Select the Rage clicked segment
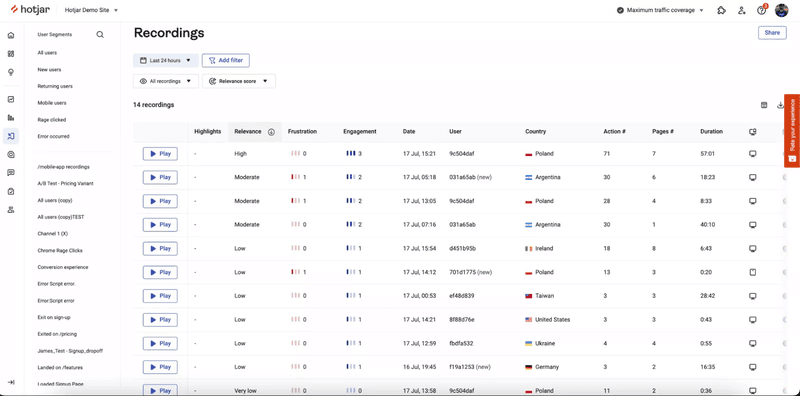This screenshot has height=396, width=800. click(52, 120)
